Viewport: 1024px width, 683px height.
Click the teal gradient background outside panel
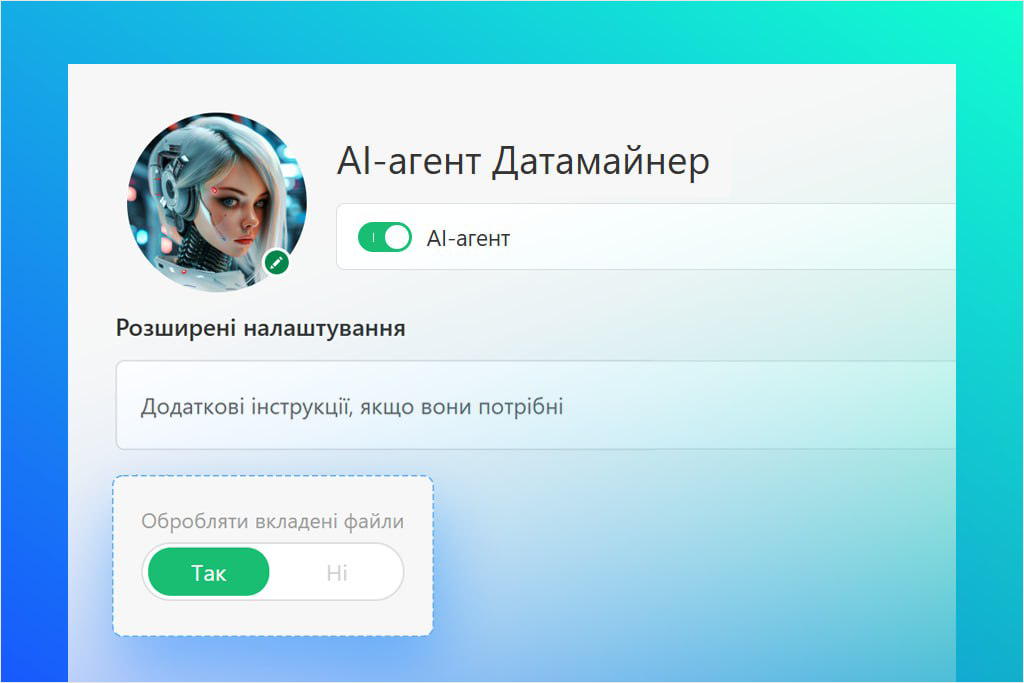tap(509, 31)
